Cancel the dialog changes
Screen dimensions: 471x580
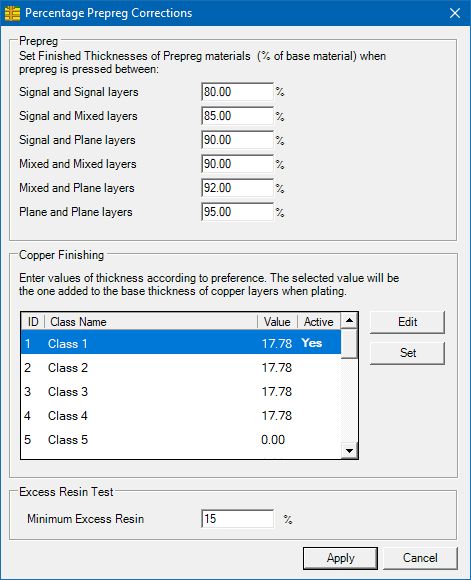point(420,558)
